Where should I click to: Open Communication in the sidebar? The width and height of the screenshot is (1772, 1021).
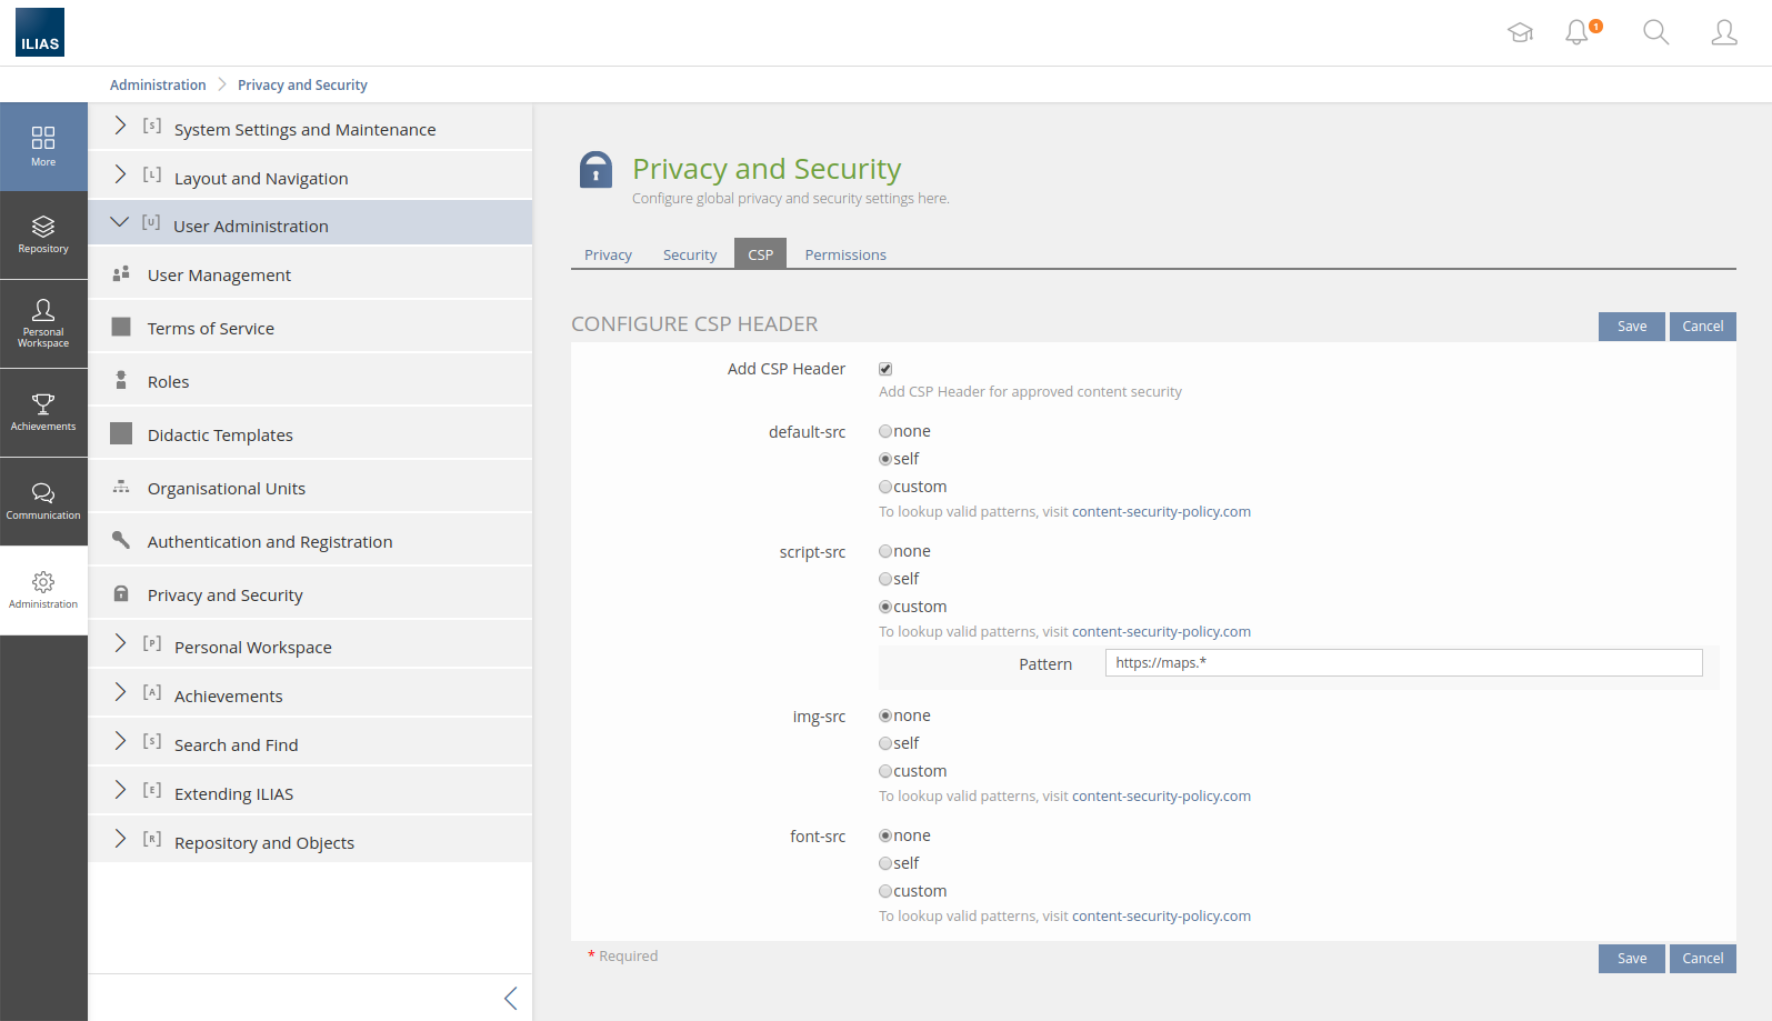pos(43,501)
